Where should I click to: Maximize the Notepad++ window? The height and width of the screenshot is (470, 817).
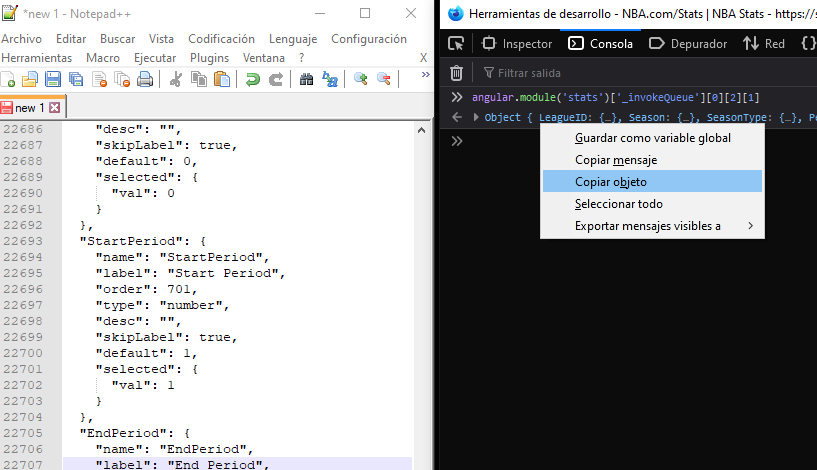pyautogui.click(x=365, y=13)
